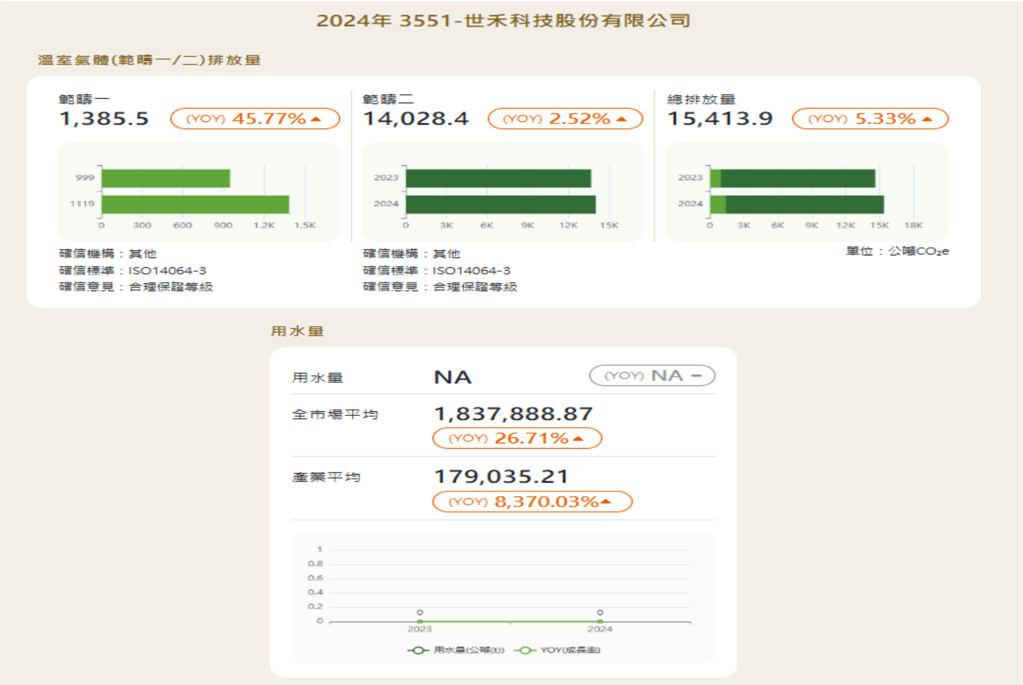Select the 2024 bar in 總排放量 chart

click(797, 204)
